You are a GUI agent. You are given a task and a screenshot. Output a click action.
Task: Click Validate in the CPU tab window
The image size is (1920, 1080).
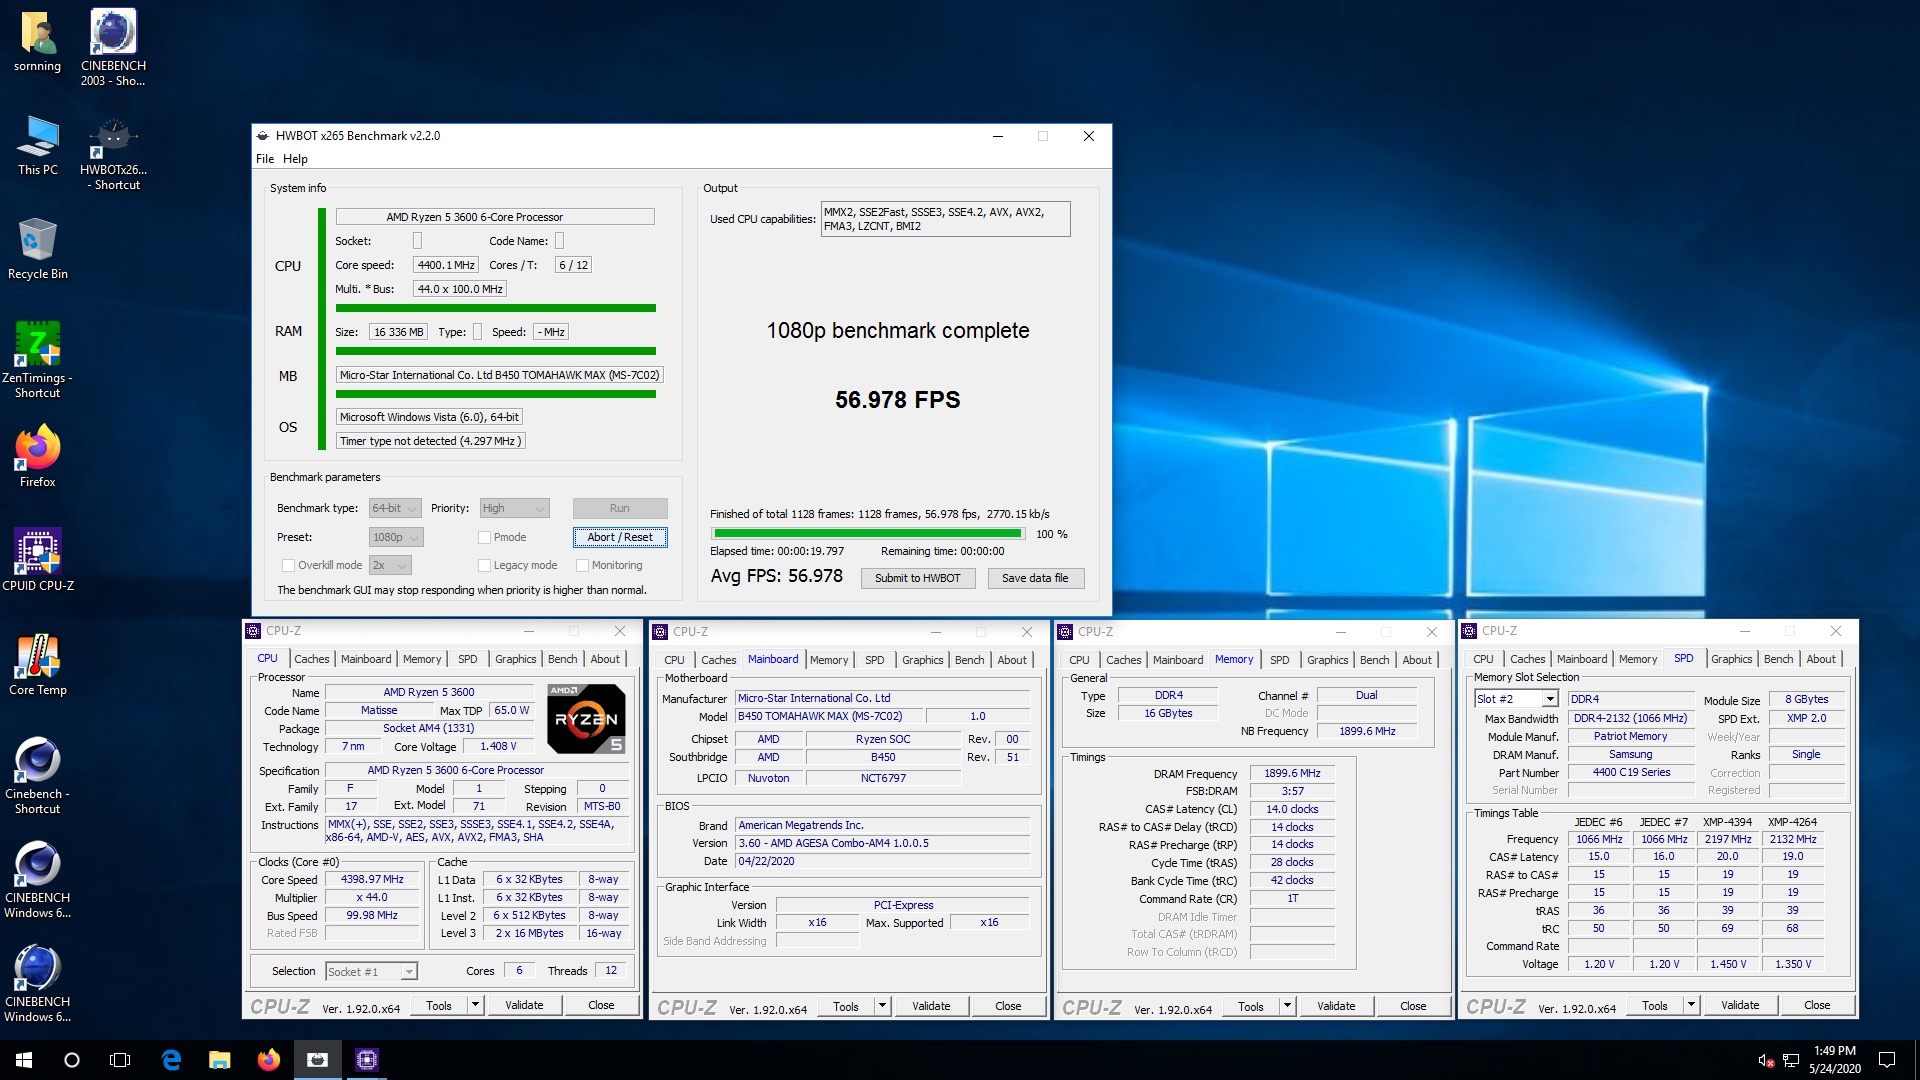pos(524,1005)
